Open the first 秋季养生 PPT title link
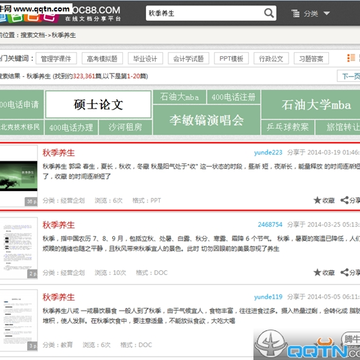Image resolution: width=360 pixels, height=360 pixels. 59,153
